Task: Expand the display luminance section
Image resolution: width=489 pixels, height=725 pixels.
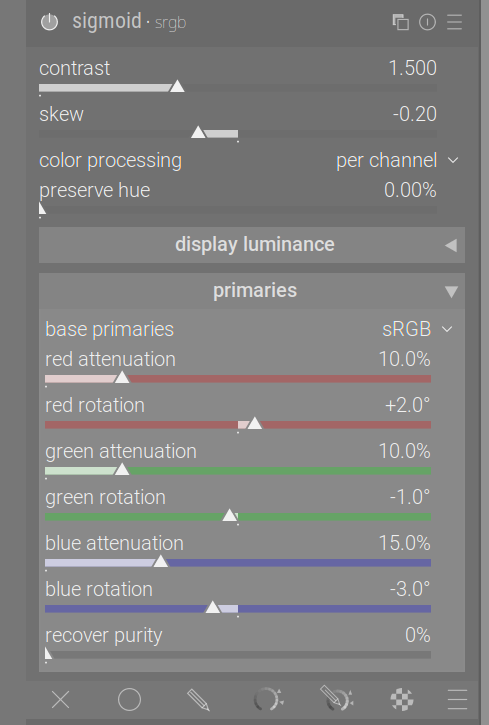Action: pyautogui.click(x=252, y=245)
